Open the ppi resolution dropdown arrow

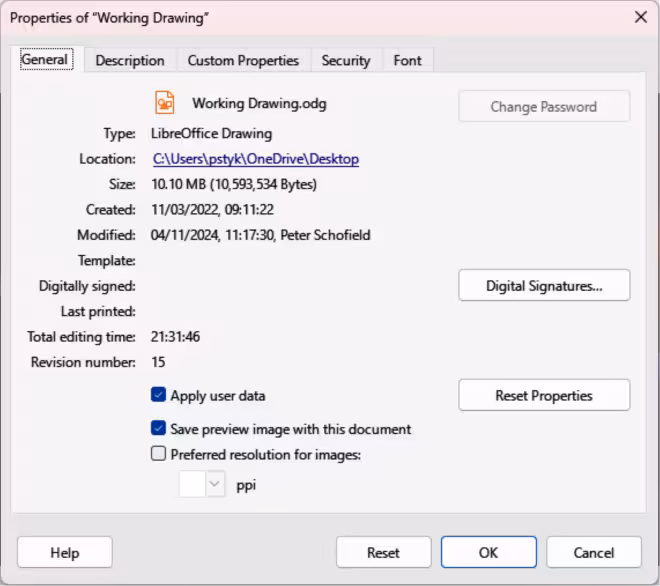coord(215,484)
